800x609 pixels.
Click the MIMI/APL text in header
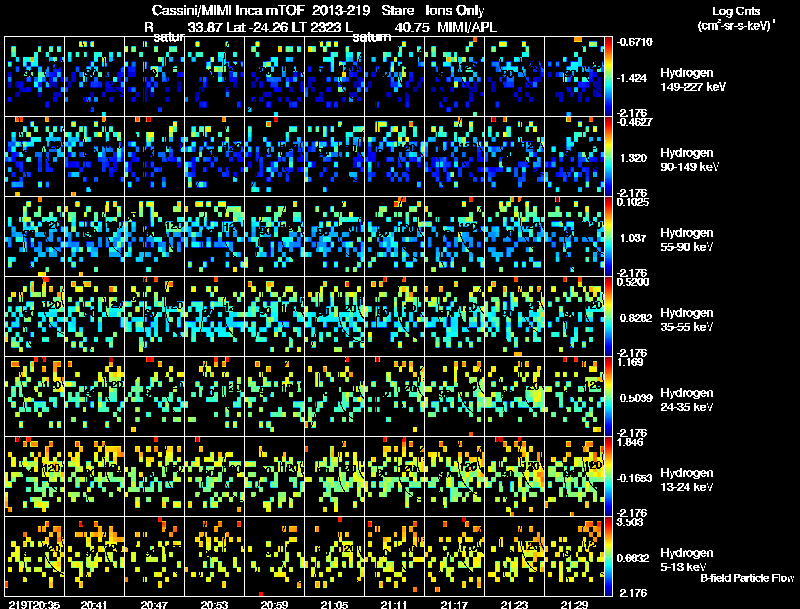coord(467,27)
